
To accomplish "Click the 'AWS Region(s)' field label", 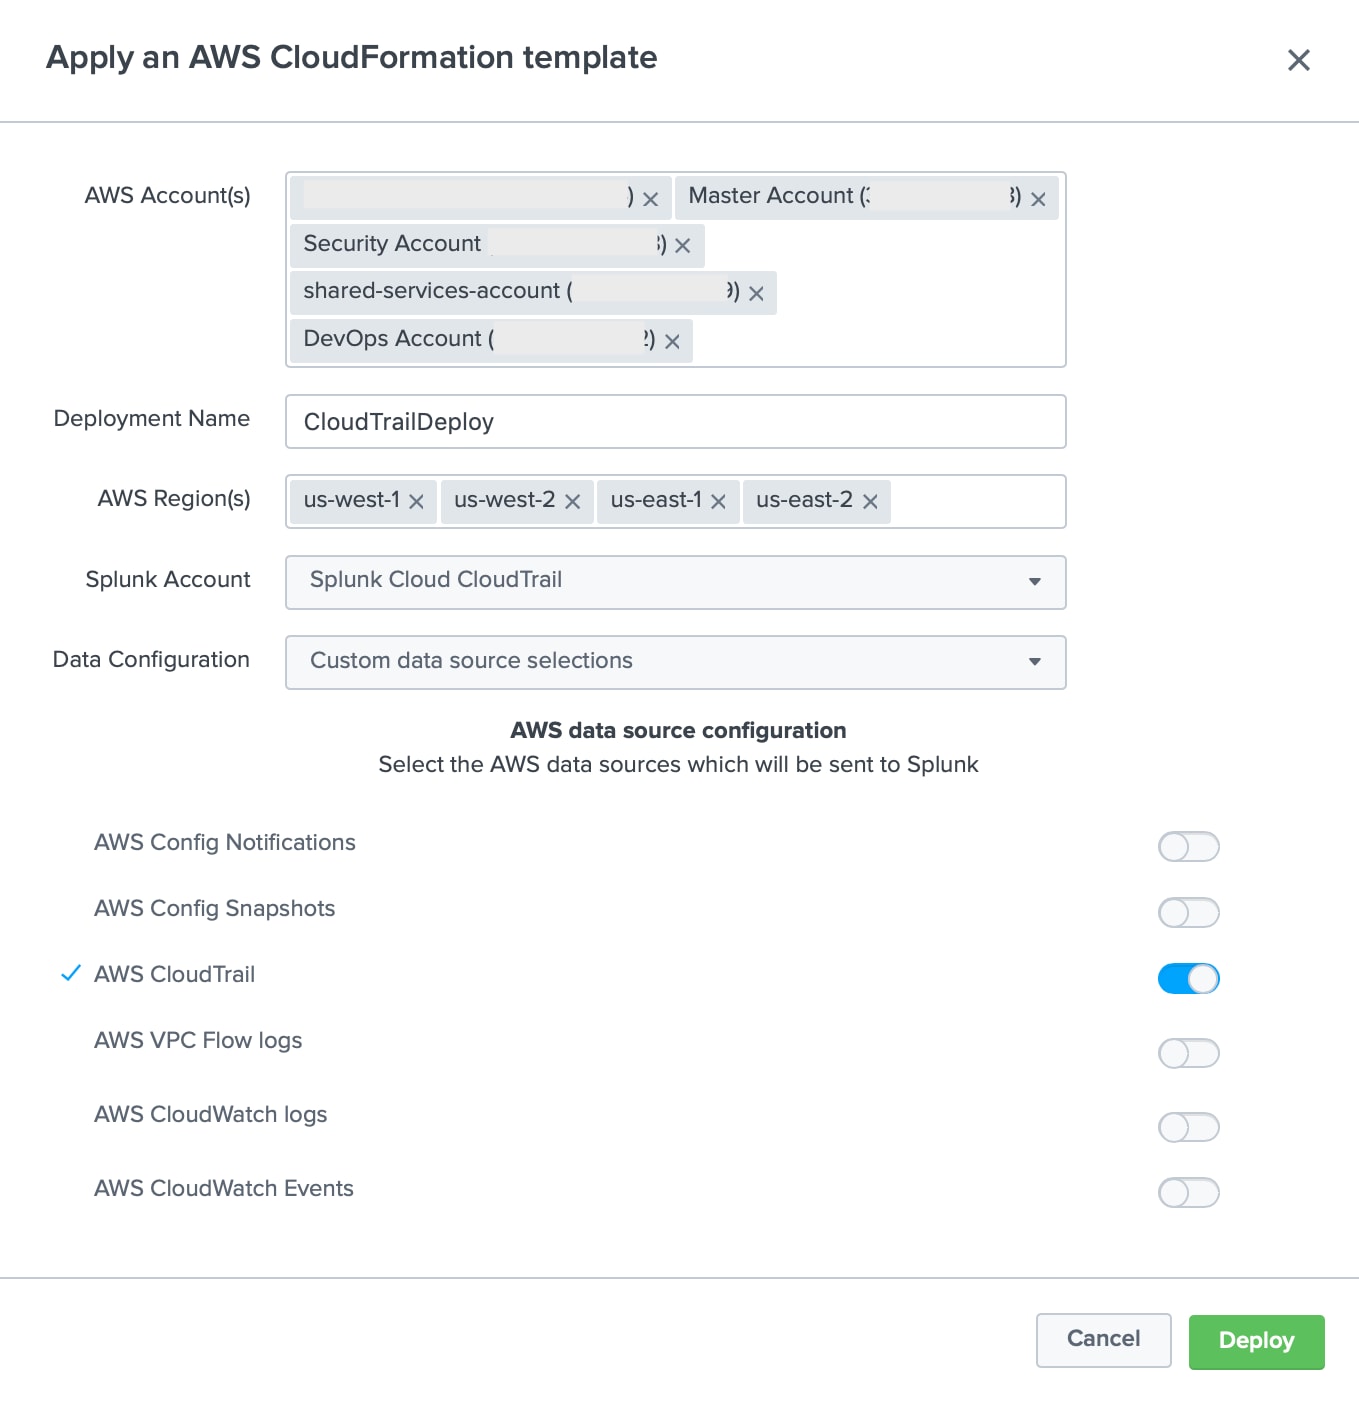I will (174, 498).
